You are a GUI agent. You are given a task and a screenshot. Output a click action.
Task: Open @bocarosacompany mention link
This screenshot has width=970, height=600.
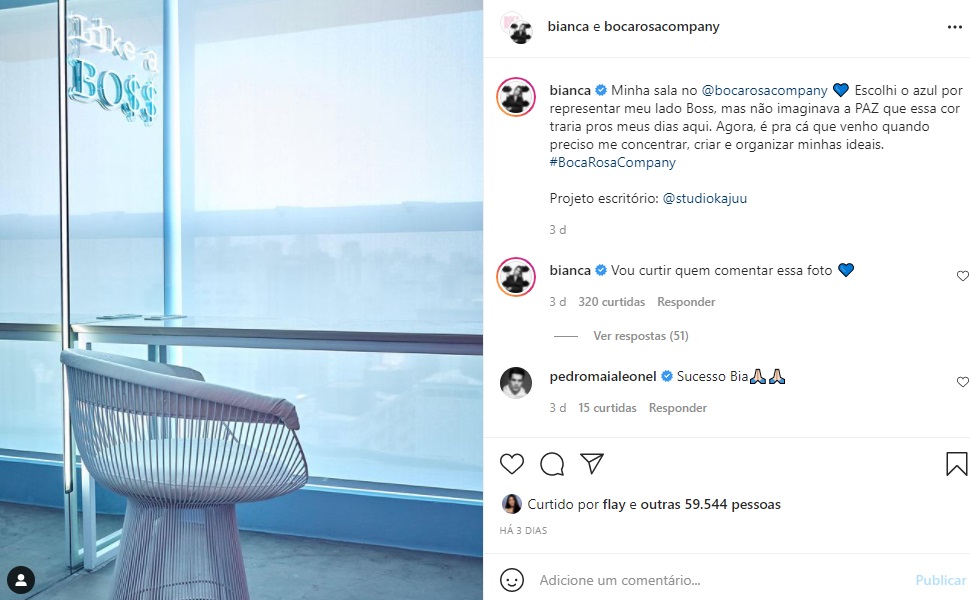click(765, 90)
